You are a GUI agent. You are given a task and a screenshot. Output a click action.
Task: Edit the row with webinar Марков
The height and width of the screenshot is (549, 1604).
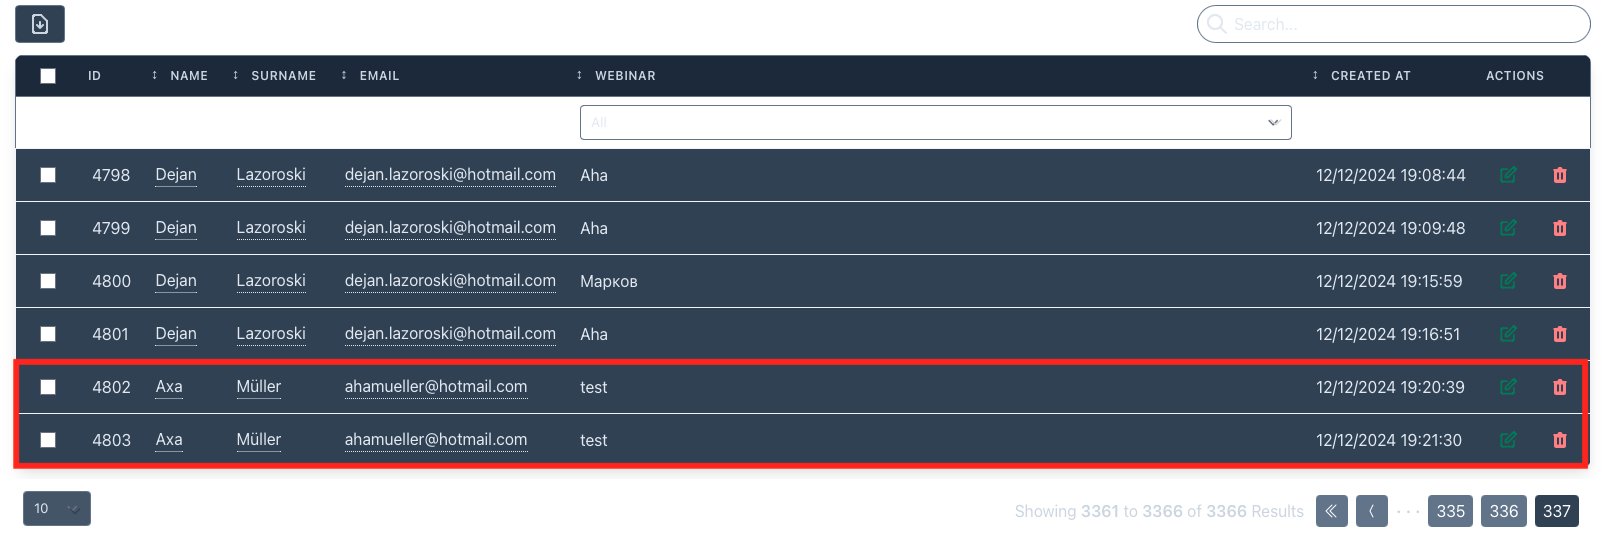[x=1508, y=281]
